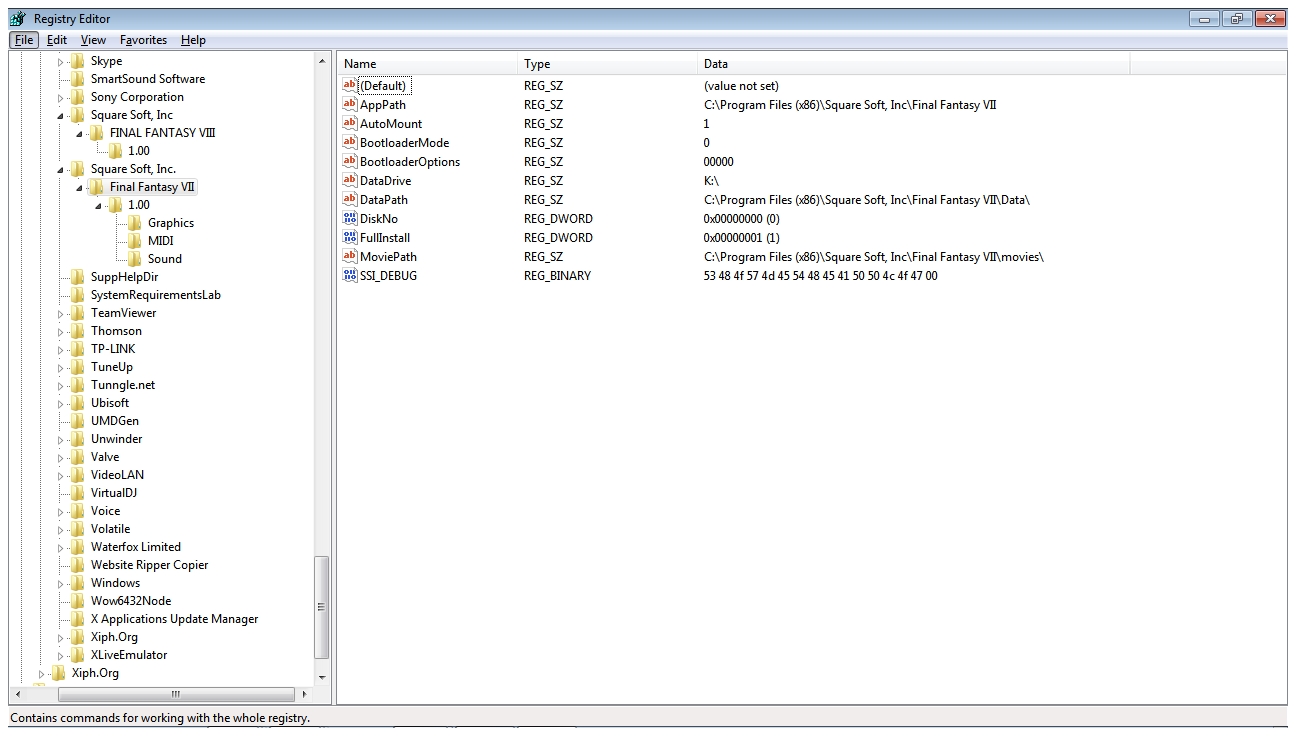Click the MoviePath string value icon
The height and width of the screenshot is (736, 1296).
click(x=350, y=256)
